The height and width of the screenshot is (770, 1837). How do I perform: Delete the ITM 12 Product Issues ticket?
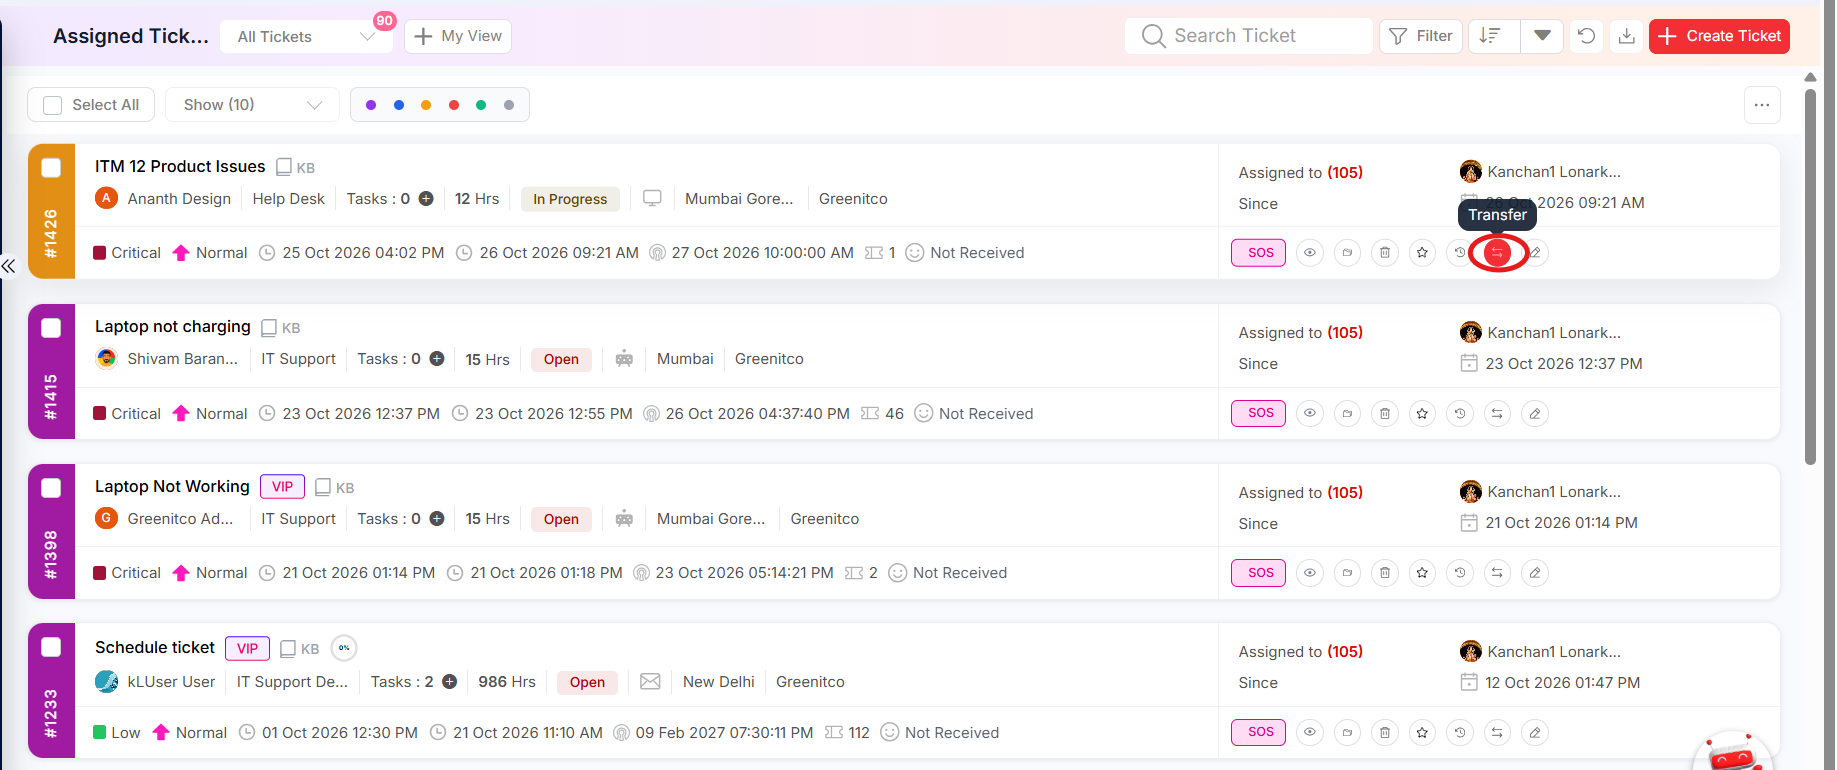1385,253
